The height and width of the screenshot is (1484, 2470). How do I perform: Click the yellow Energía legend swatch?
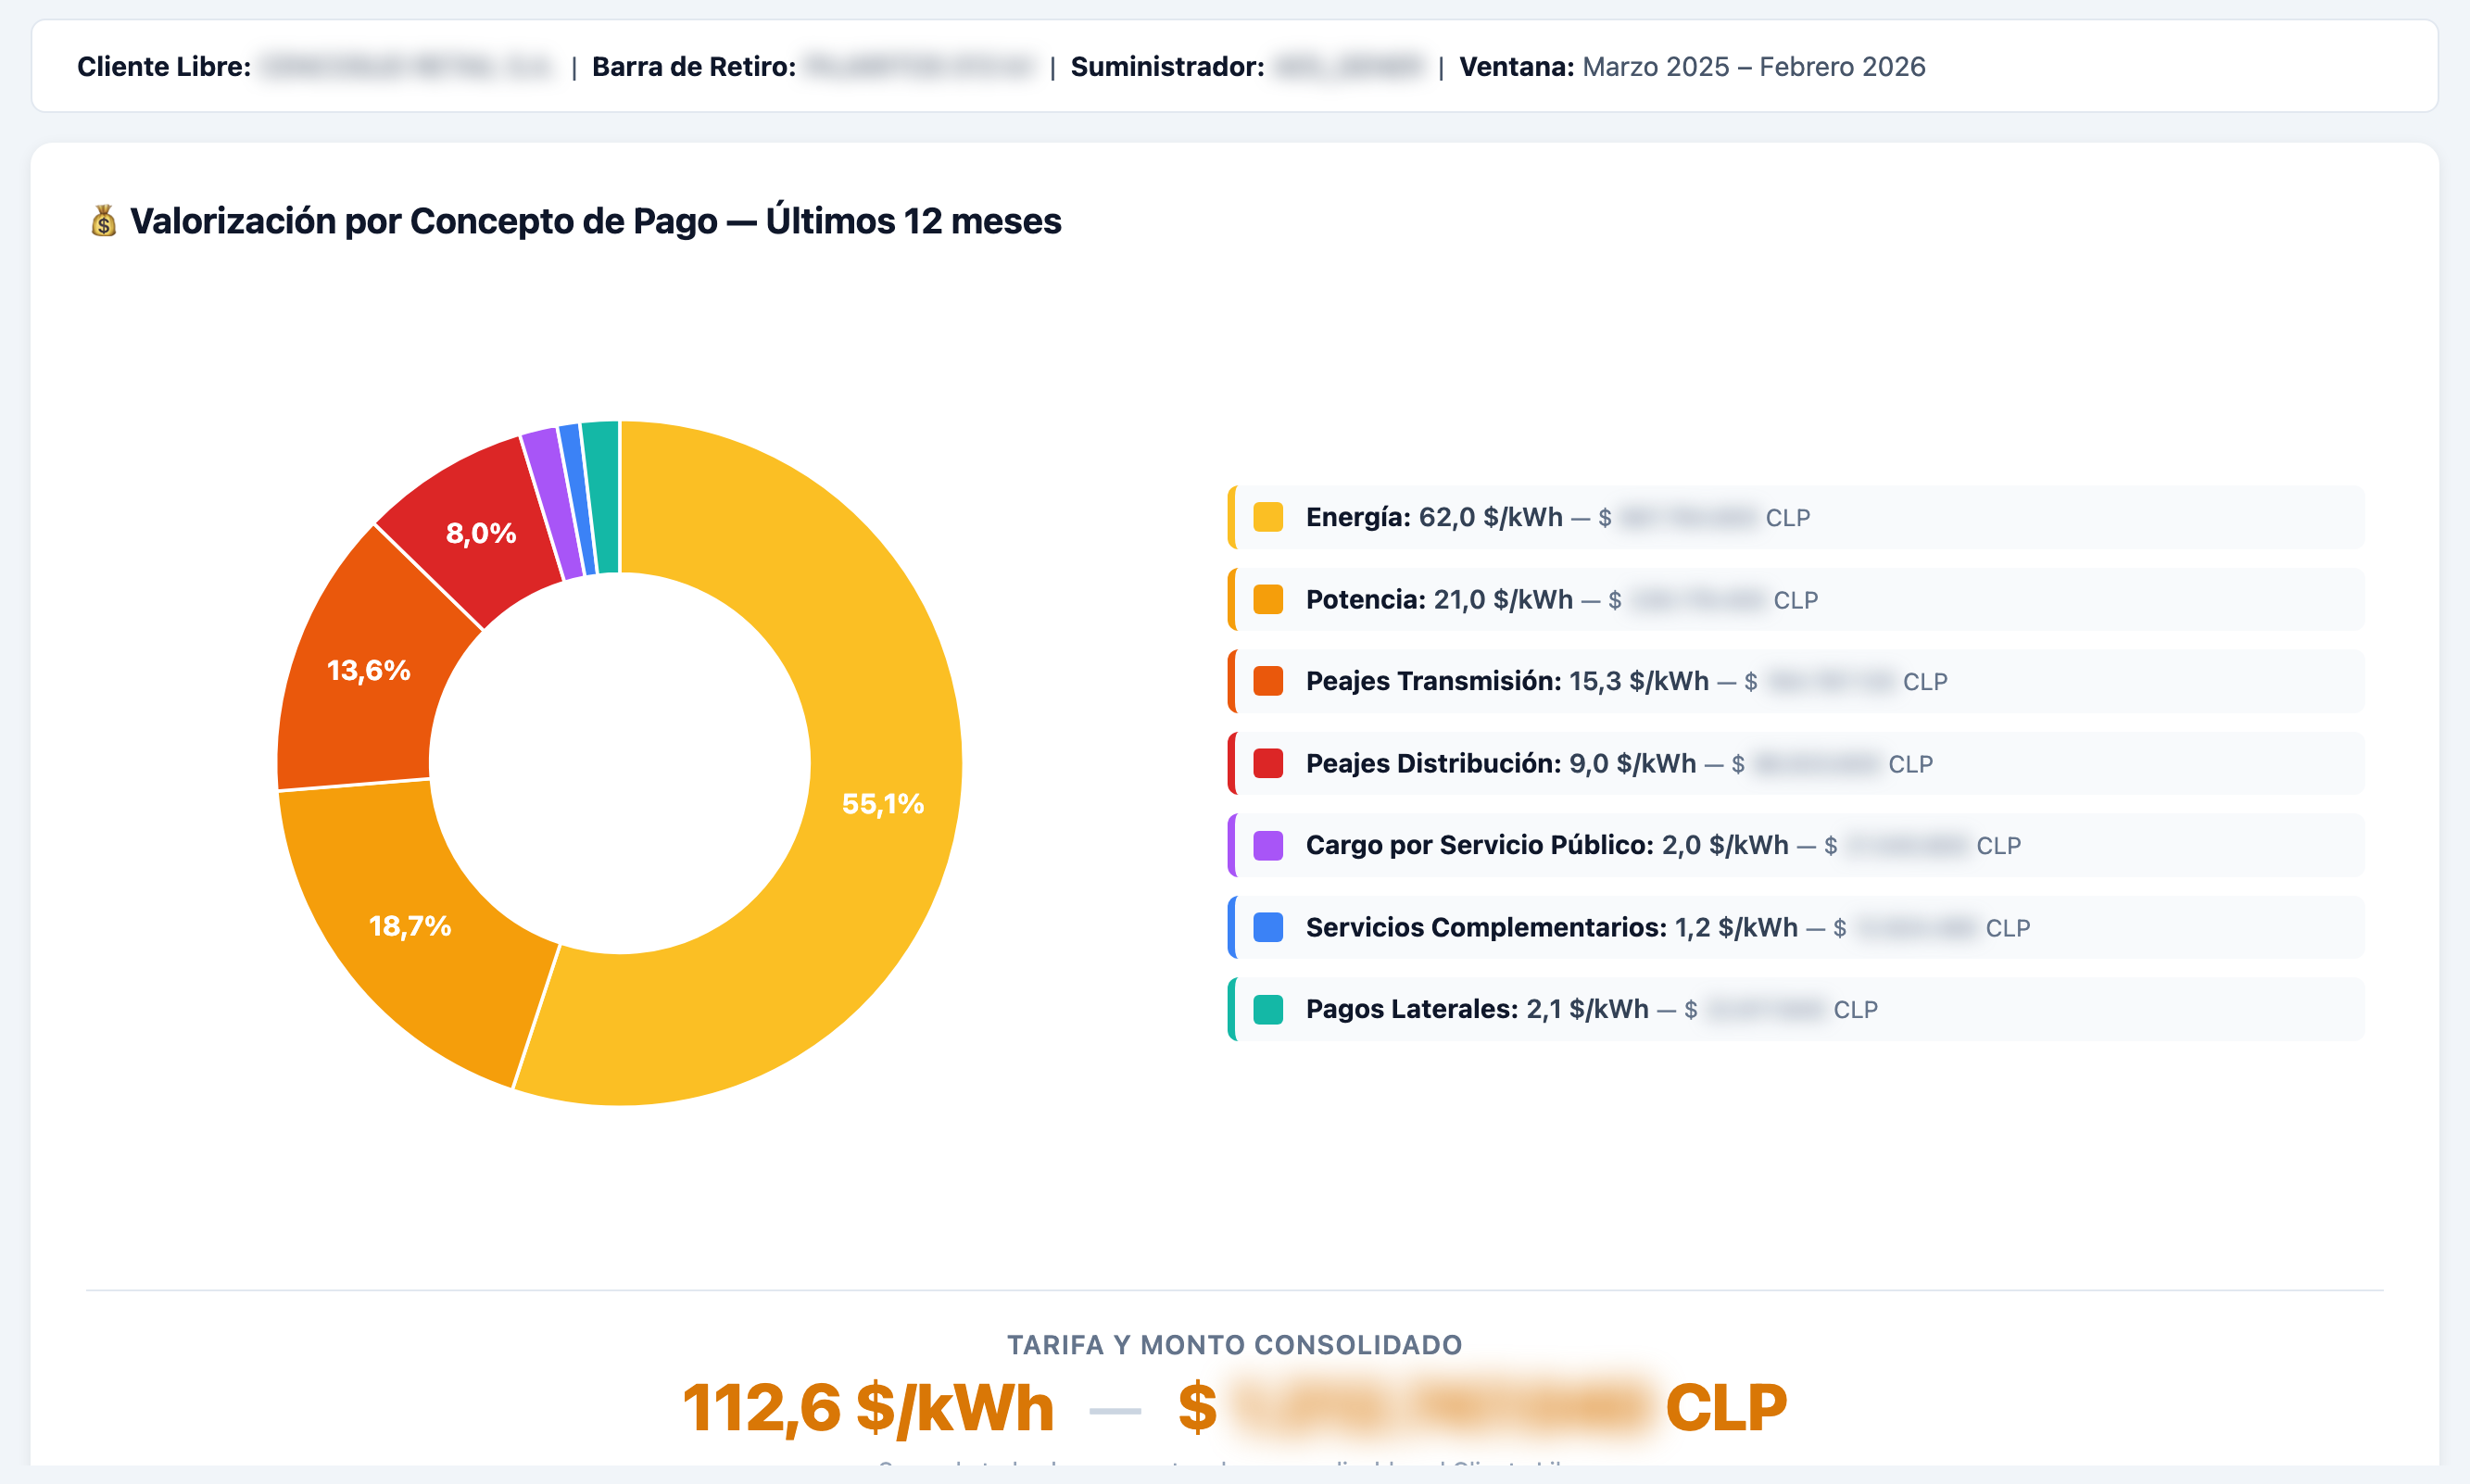coord(1268,517)
